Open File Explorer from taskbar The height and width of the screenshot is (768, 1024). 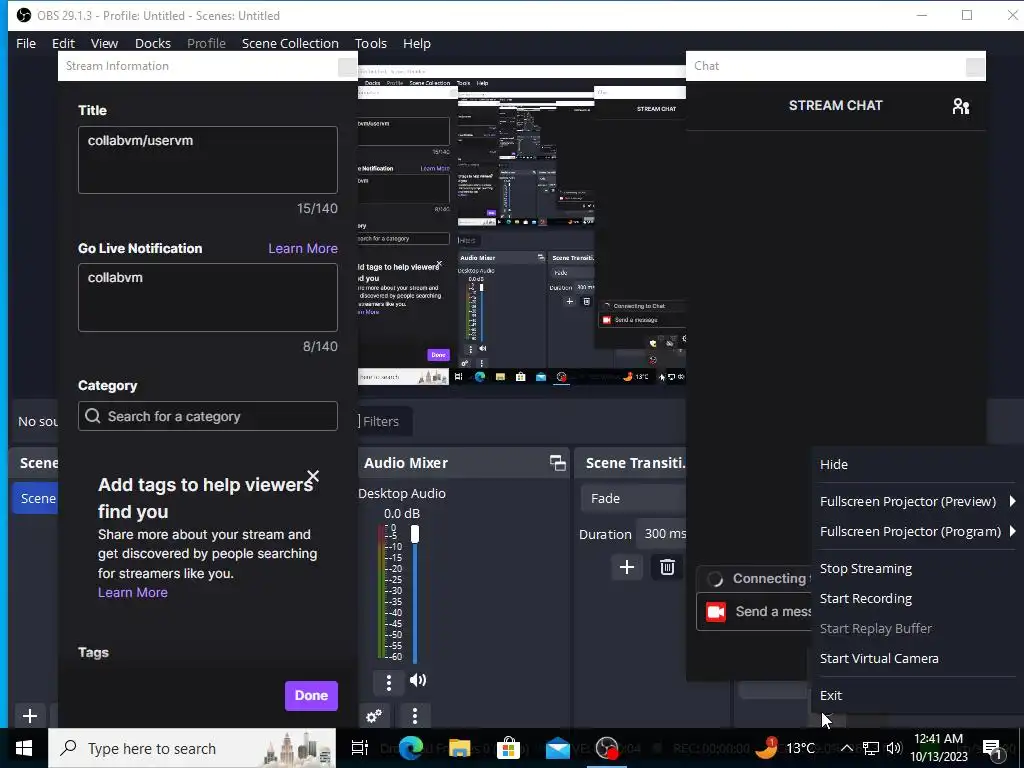(460, 748)
